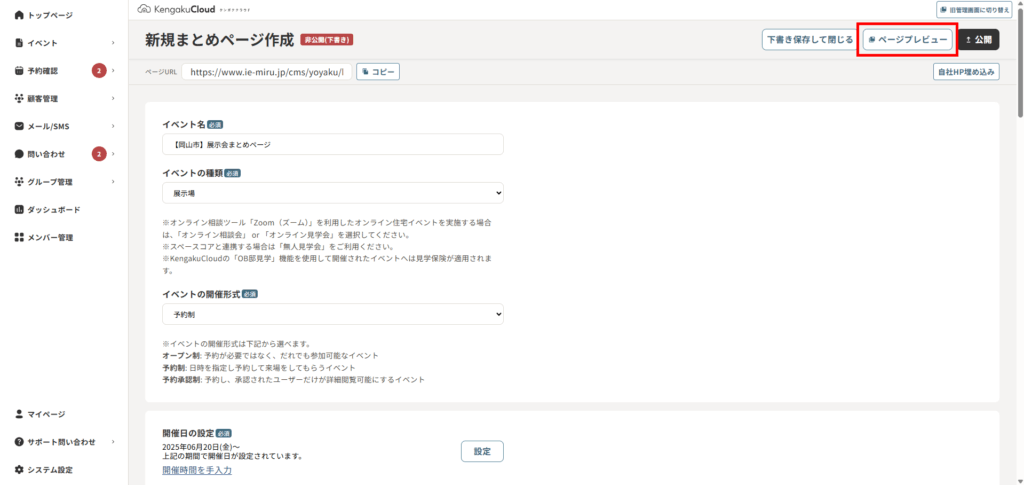1024x485 pixels.
Task: Click the home icon beside トップページ
Action: click(x=19, y=16)
